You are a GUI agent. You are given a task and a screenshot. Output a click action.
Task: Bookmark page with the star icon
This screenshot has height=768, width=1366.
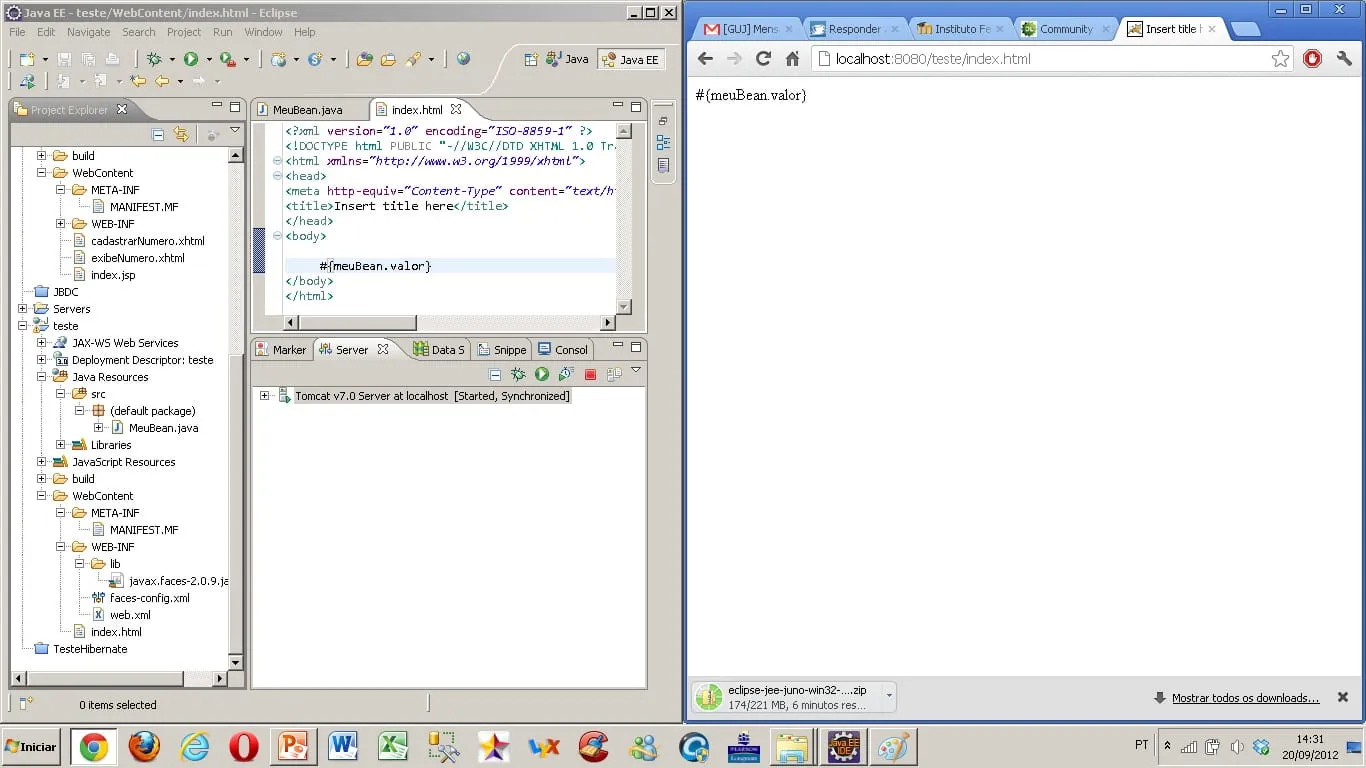tap(1280, 59)
